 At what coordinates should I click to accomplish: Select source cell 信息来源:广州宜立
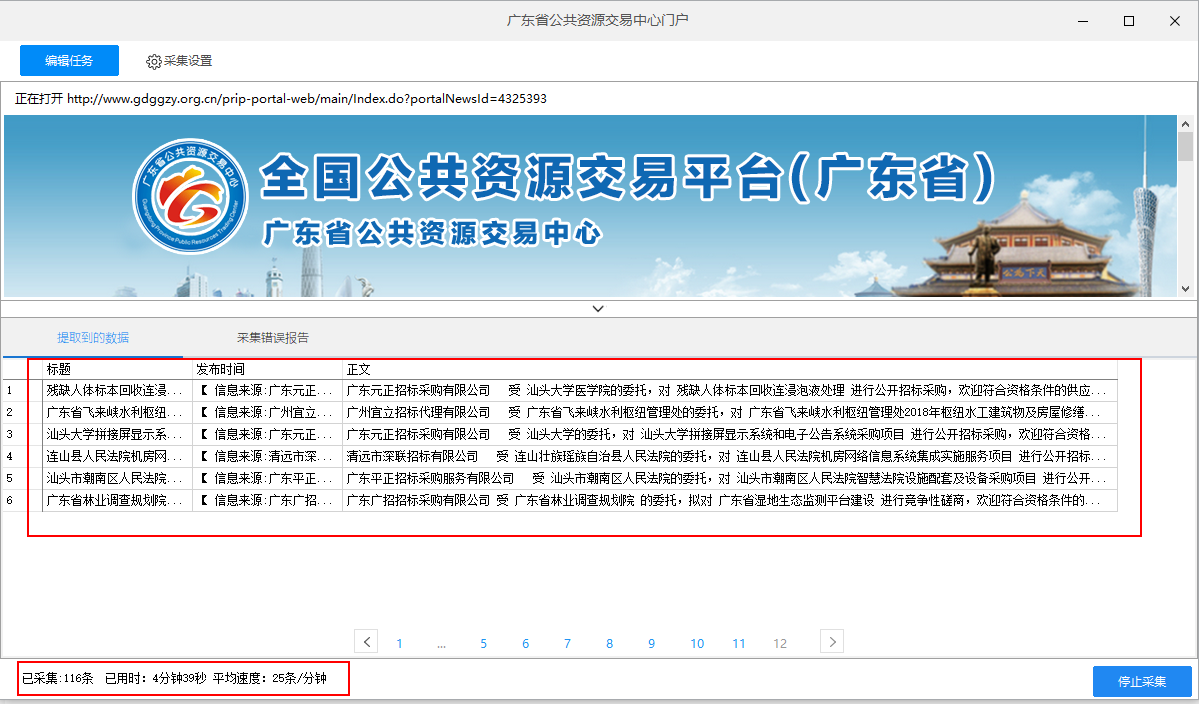pos(268,413)
